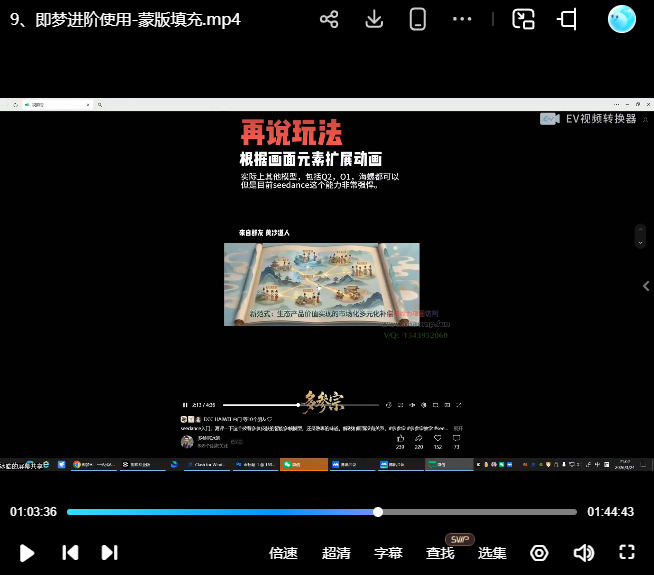Open the send-to-phone icon
This screenshot has width=654, height=575.
point(418,19)
